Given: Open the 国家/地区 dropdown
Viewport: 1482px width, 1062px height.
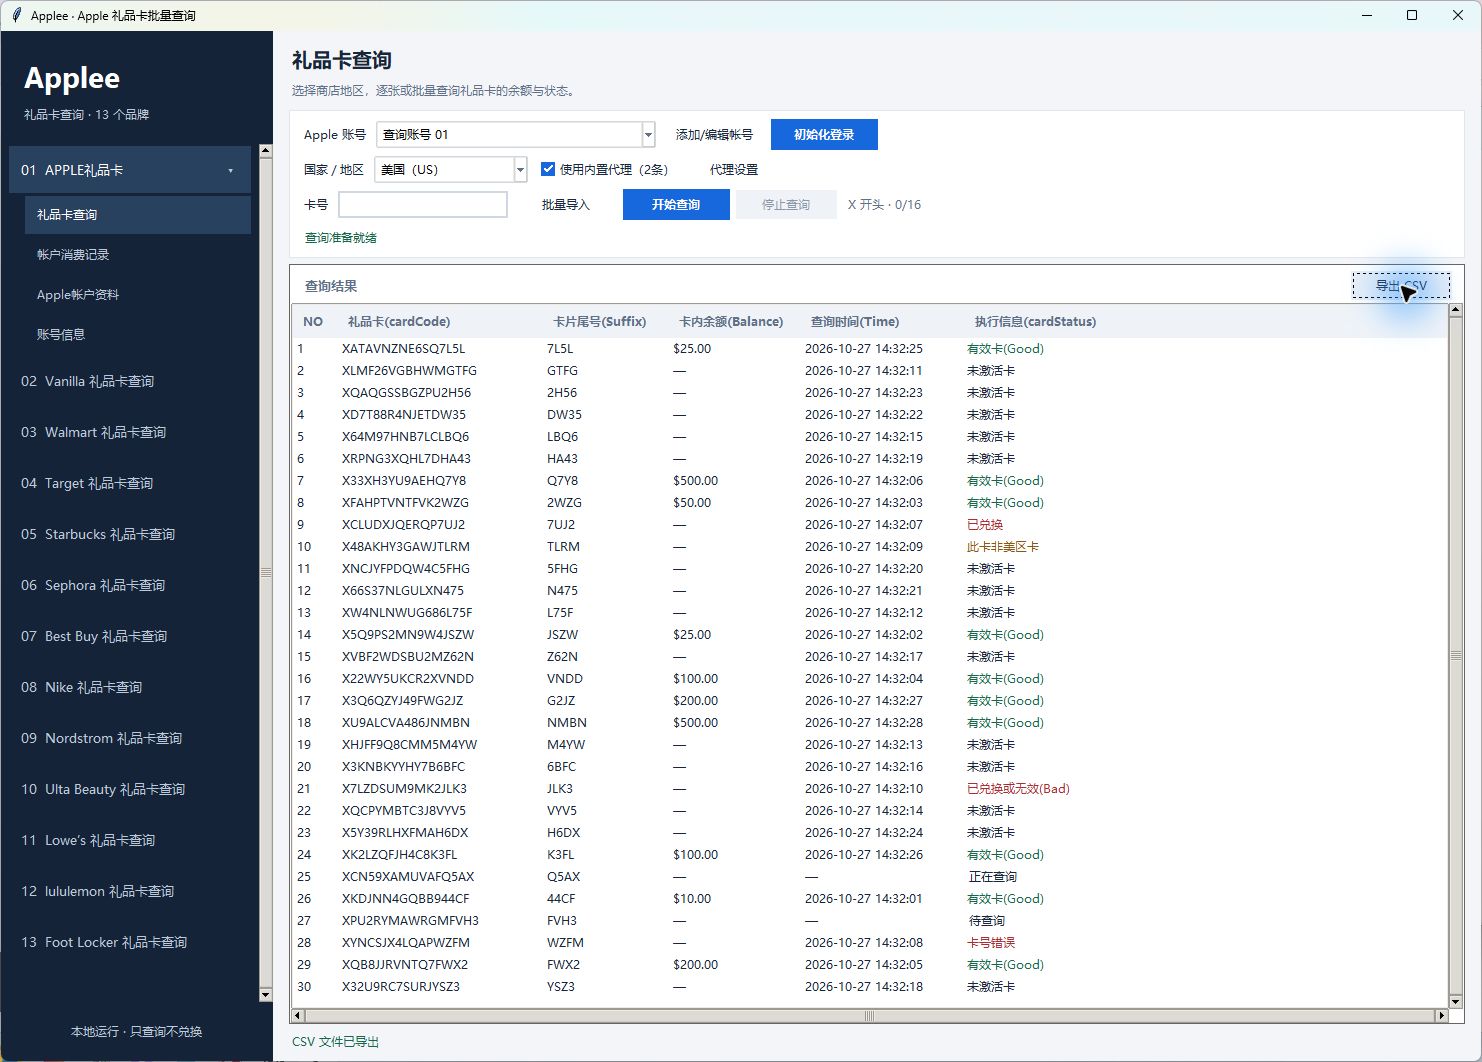Looking at the screenshot, I should pos(520,170).
